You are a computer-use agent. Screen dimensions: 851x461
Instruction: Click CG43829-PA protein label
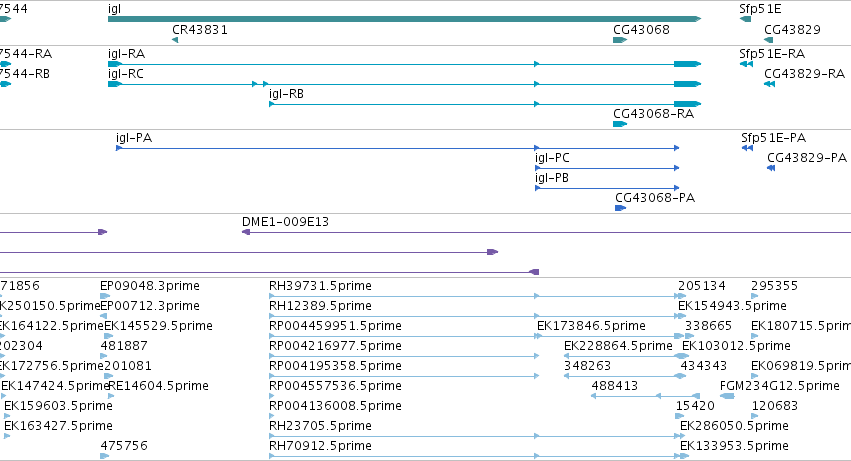[x=806, y=158]
